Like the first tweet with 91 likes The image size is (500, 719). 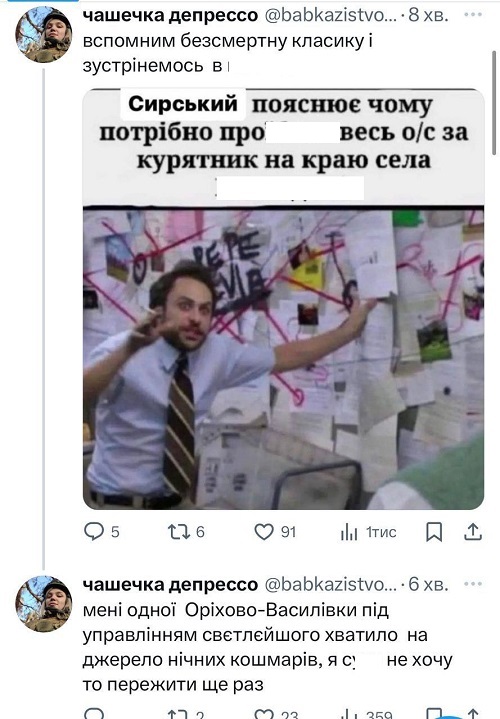[264, 531]
